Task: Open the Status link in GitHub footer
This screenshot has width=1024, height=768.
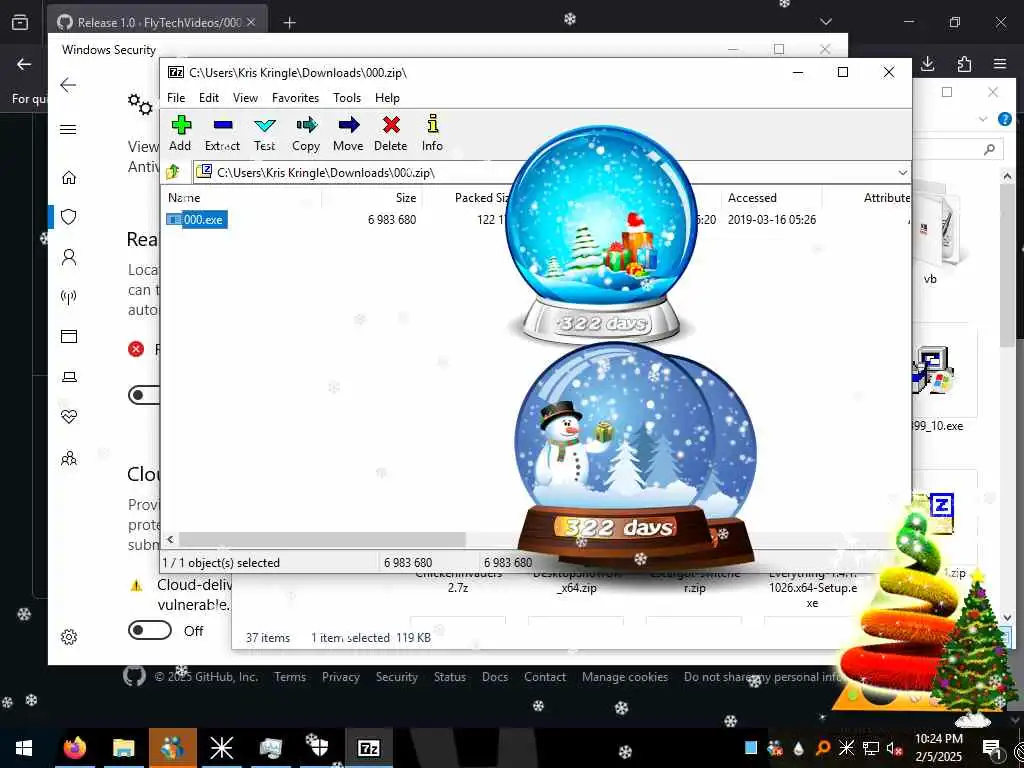Action: (x=450, y=677)
